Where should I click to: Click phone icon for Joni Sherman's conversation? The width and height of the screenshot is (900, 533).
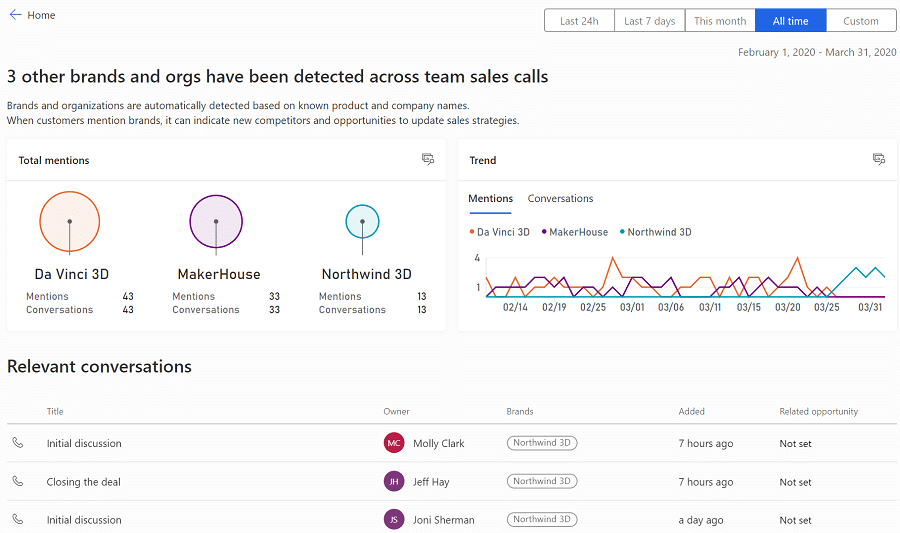[18, 519]
